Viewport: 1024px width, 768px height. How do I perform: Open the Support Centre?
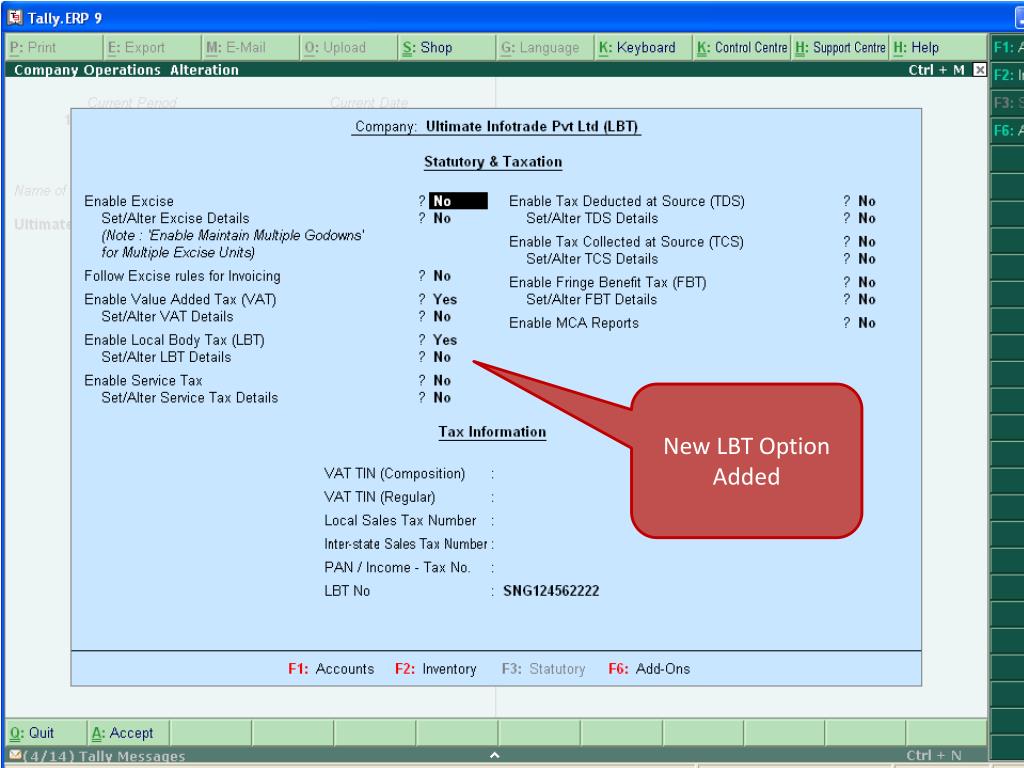coord(840,48)
